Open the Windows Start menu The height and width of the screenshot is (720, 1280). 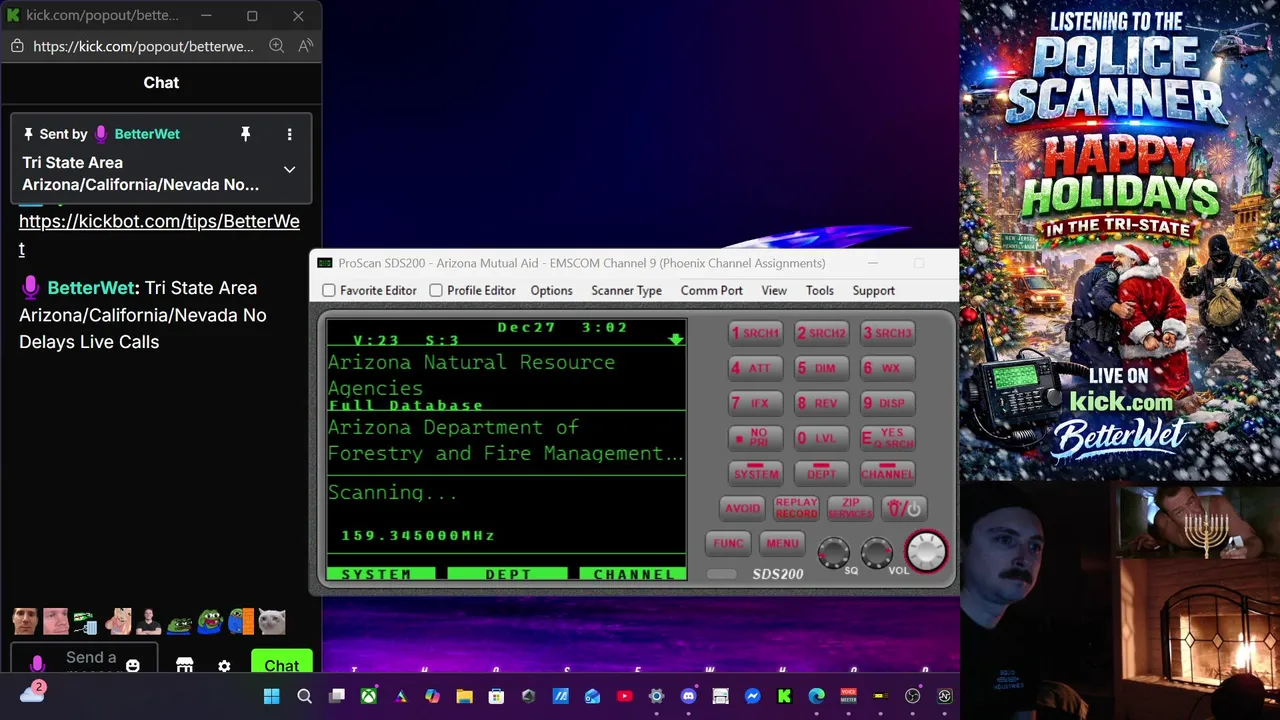coord(272,696)
